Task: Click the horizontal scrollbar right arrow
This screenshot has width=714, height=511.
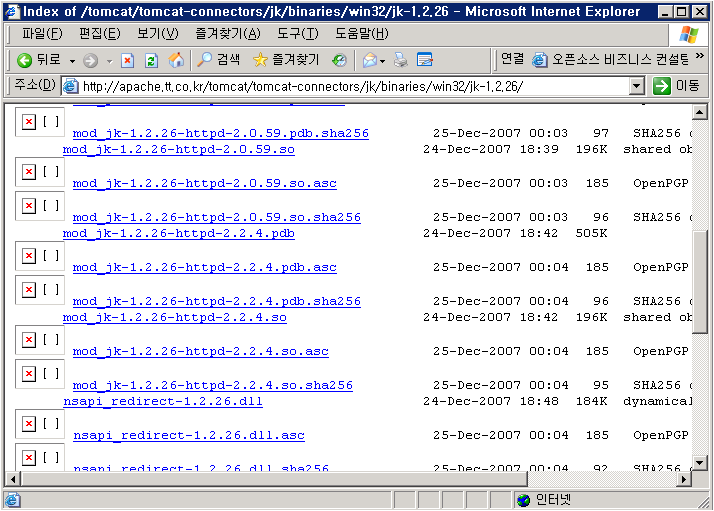Action: [x=684, y=479]
